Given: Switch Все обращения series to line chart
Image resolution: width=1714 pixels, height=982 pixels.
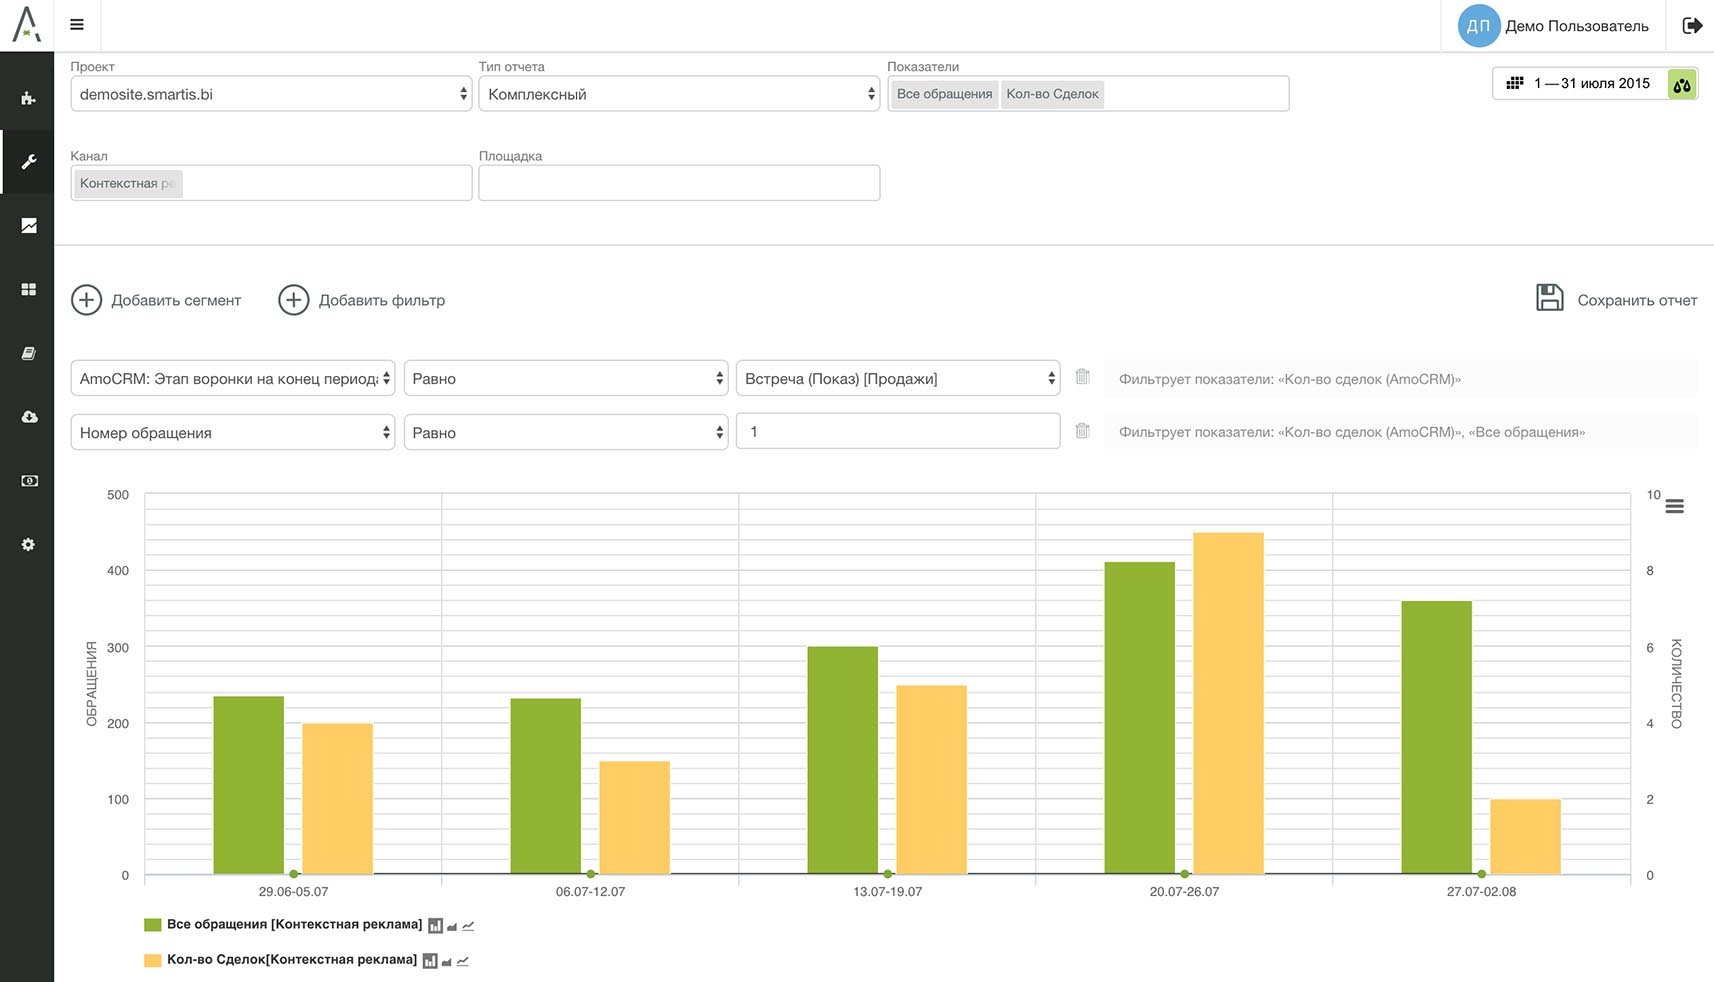Looking at the screenshot, I should [468, 926].
